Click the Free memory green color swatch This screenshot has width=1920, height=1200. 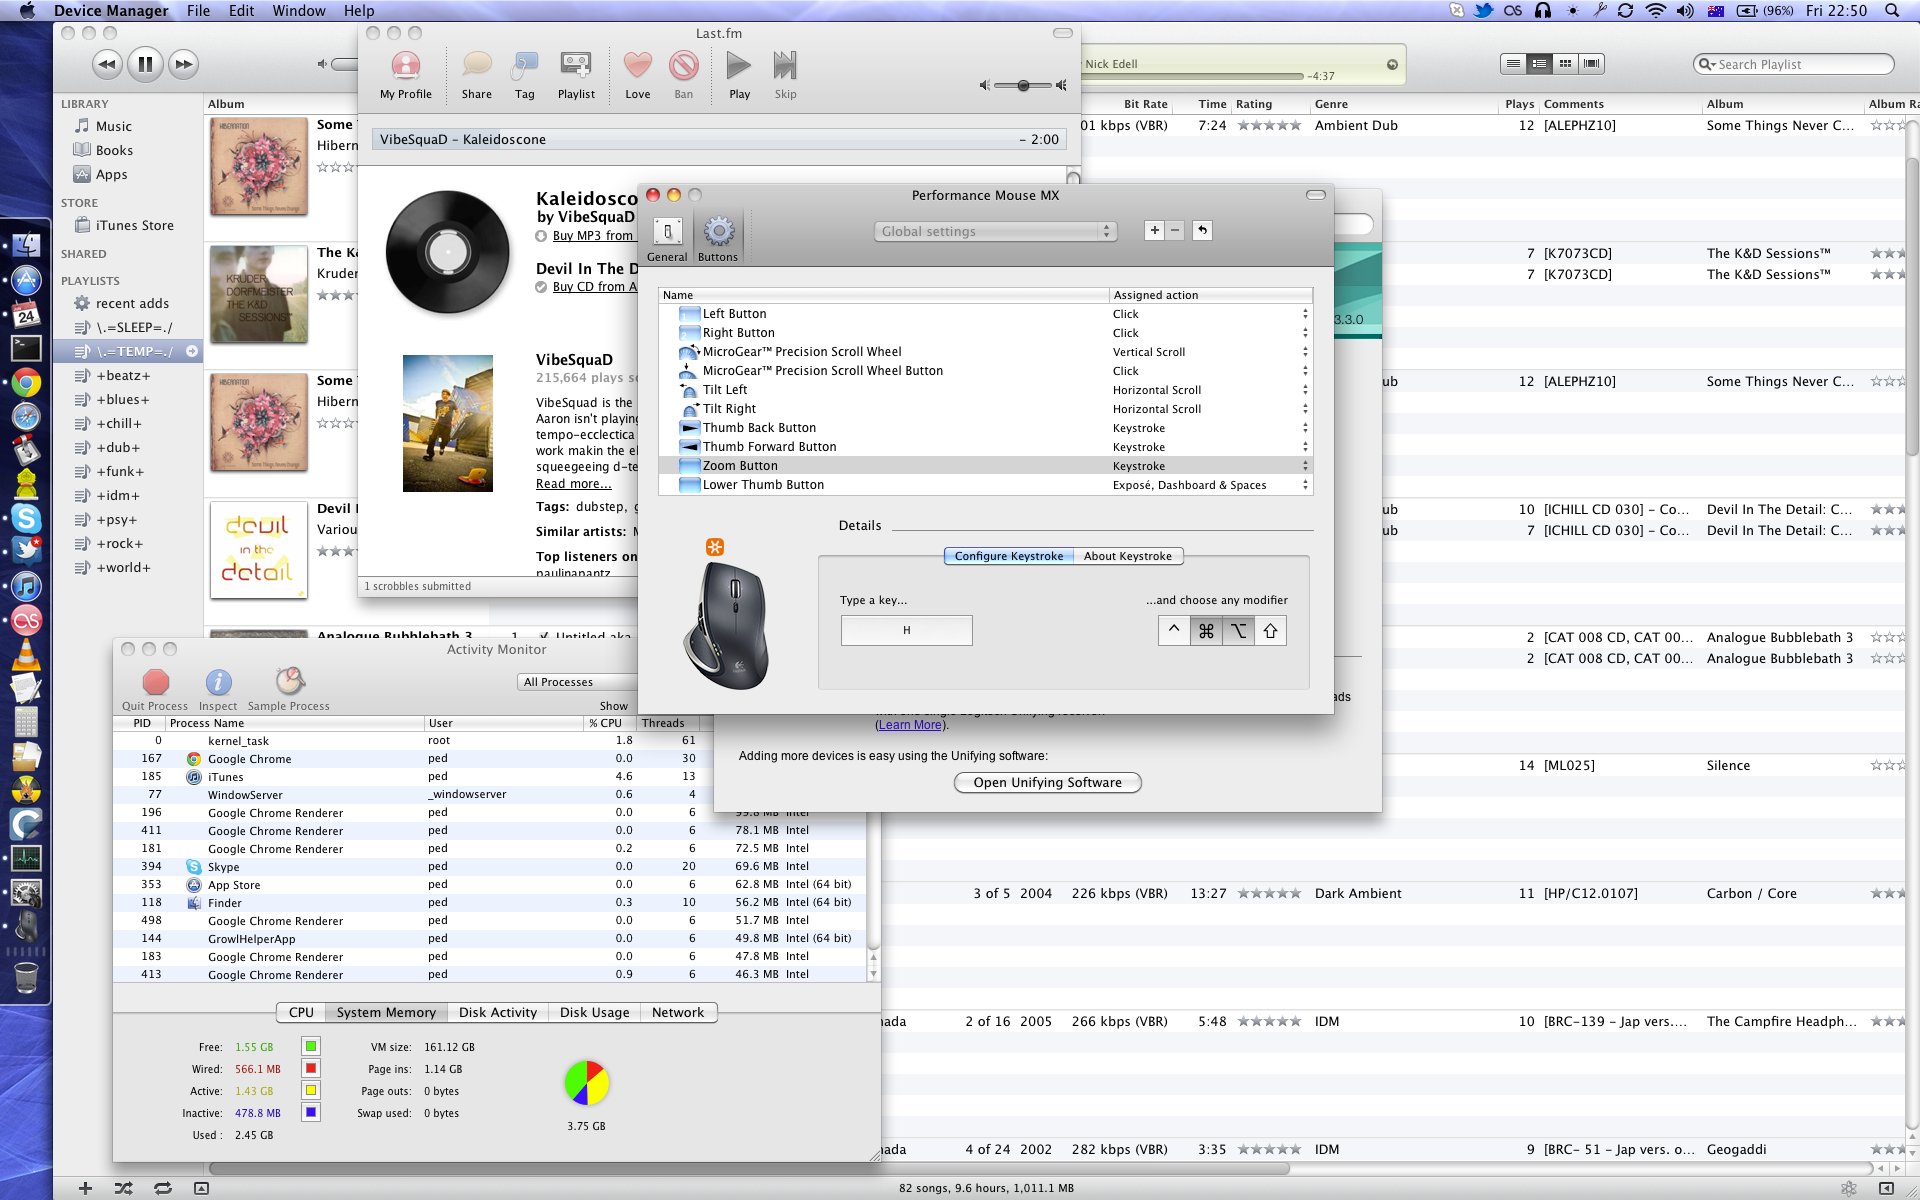pyautogui.click(x=311, y=1046)
